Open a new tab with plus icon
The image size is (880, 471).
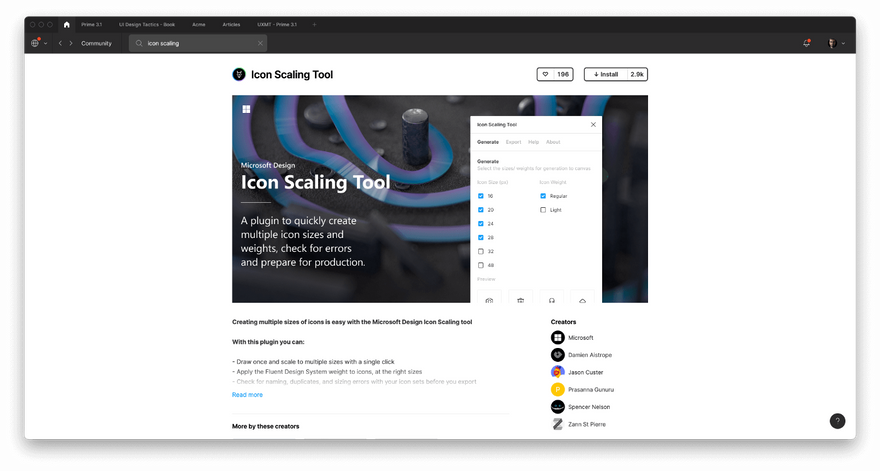[314, 25]
